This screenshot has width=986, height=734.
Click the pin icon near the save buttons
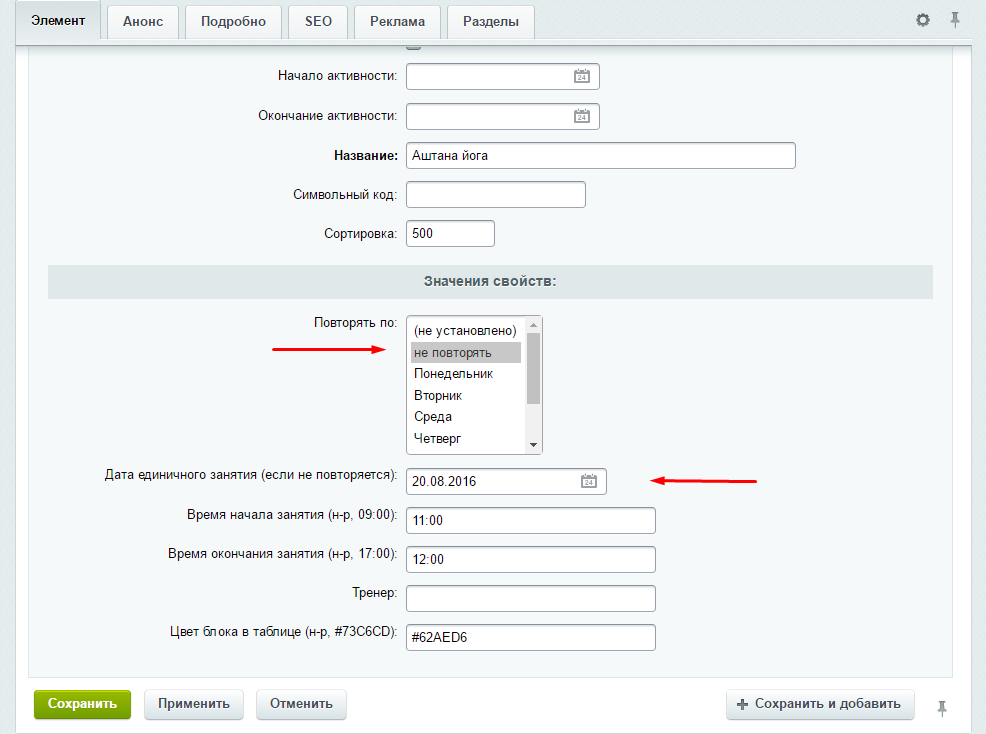(x=941, y=707)
